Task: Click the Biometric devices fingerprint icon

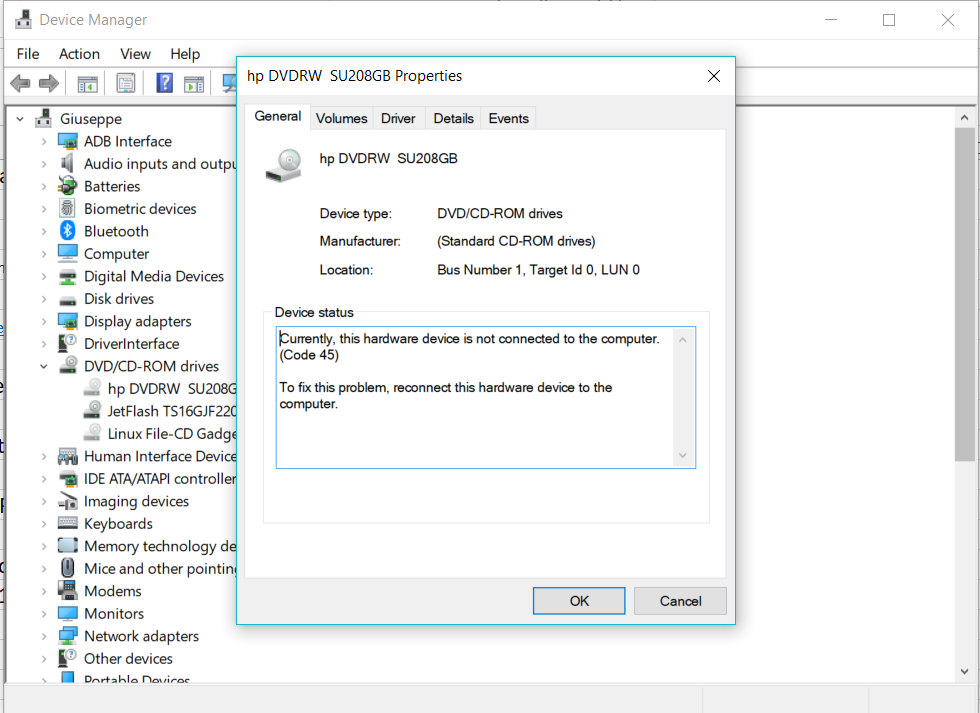Action: tap(67, 208)
